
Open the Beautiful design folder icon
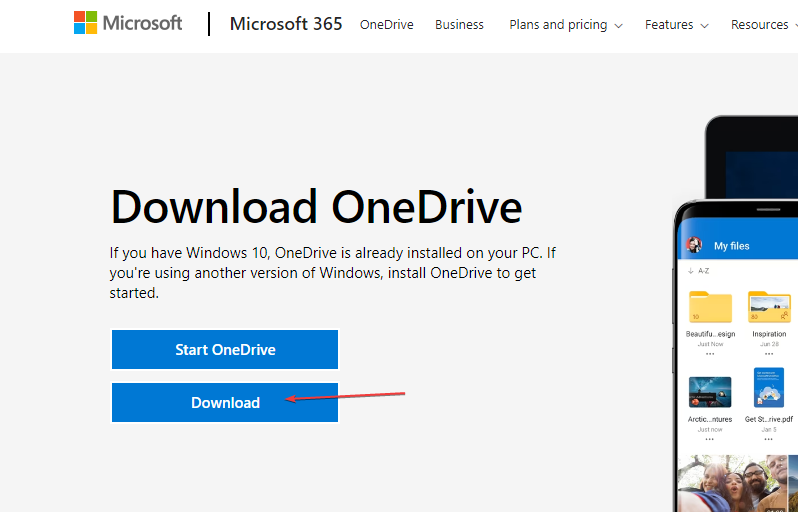[710, 306]
